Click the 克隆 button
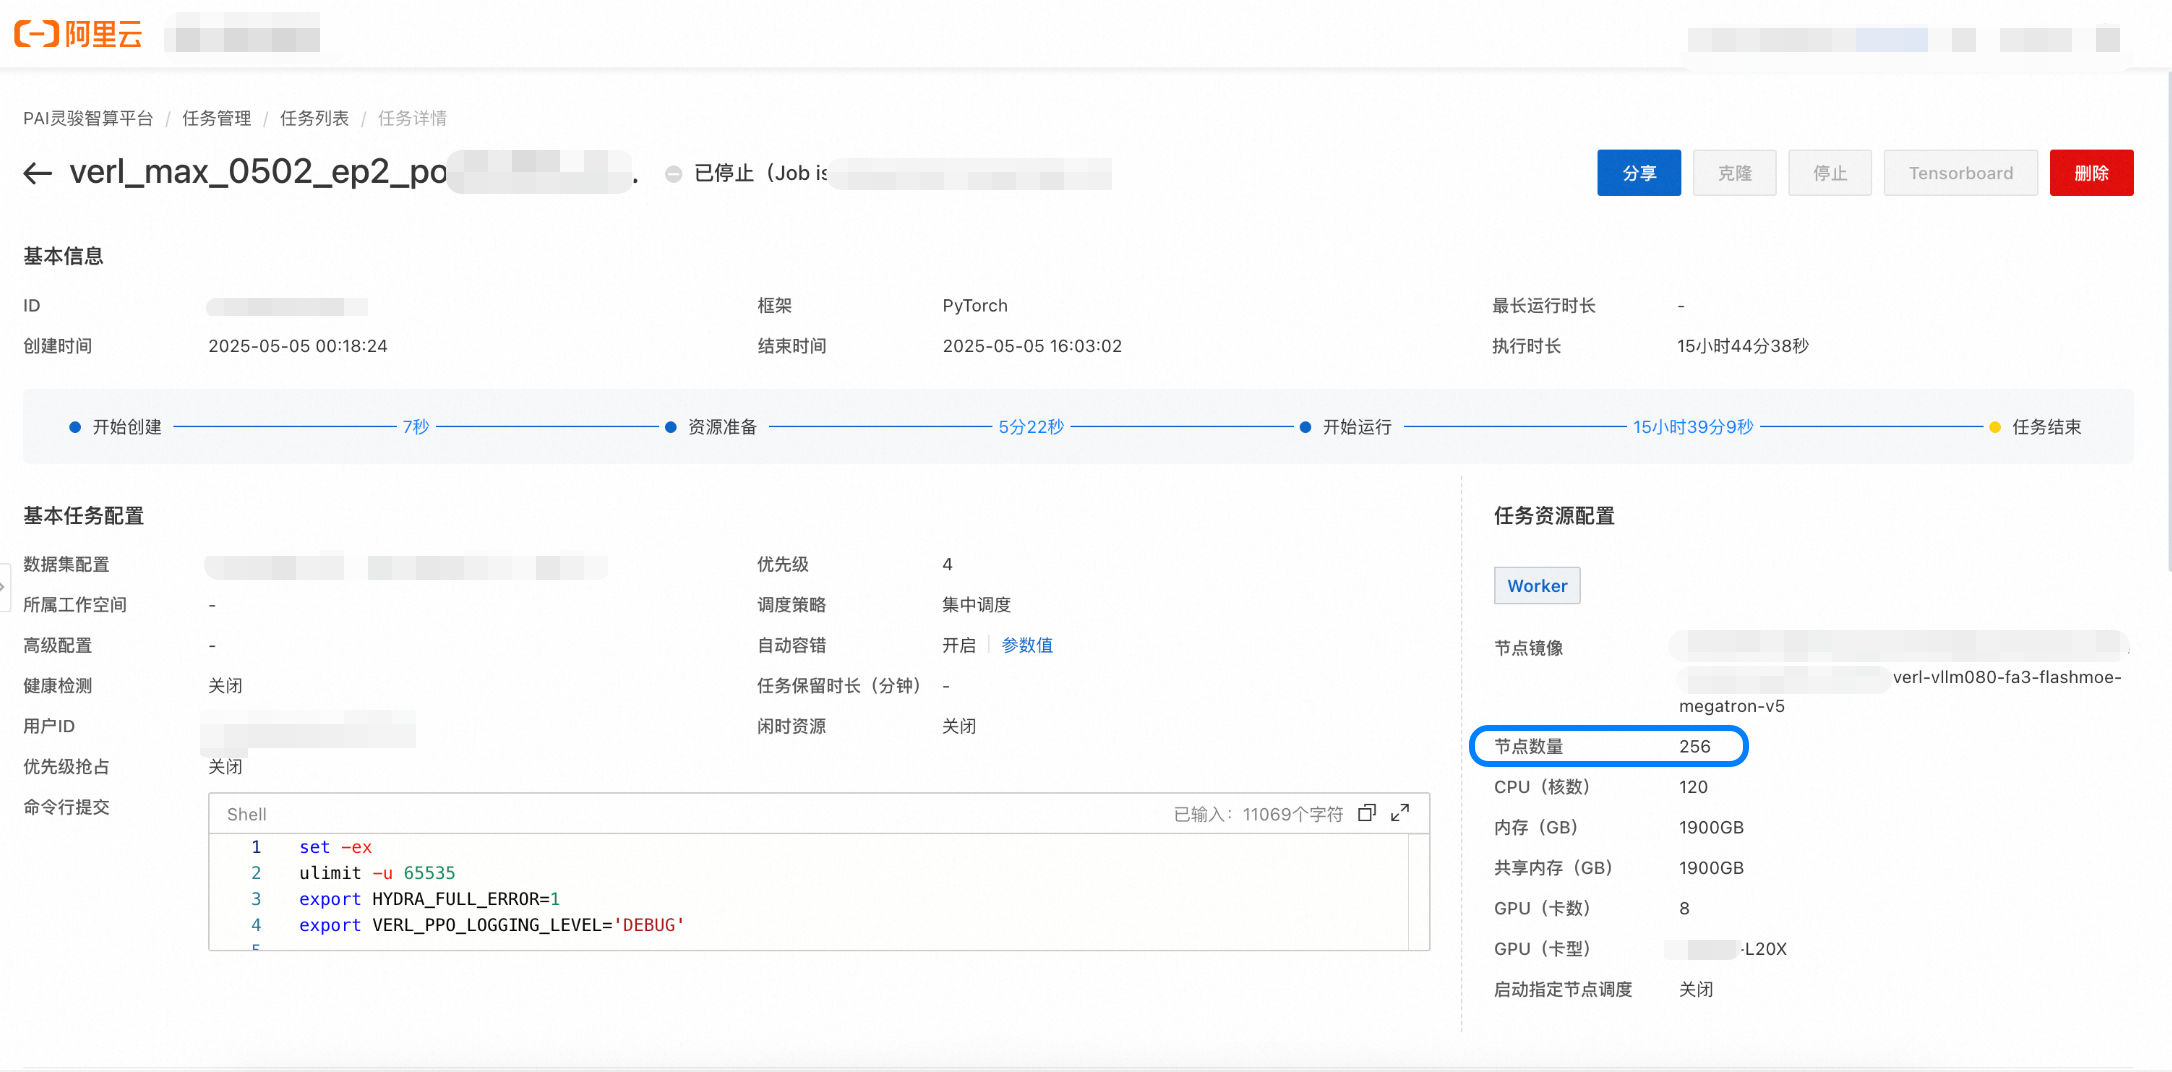The height and width of the screenshot is (1072, 2172). click(1734, 173)
